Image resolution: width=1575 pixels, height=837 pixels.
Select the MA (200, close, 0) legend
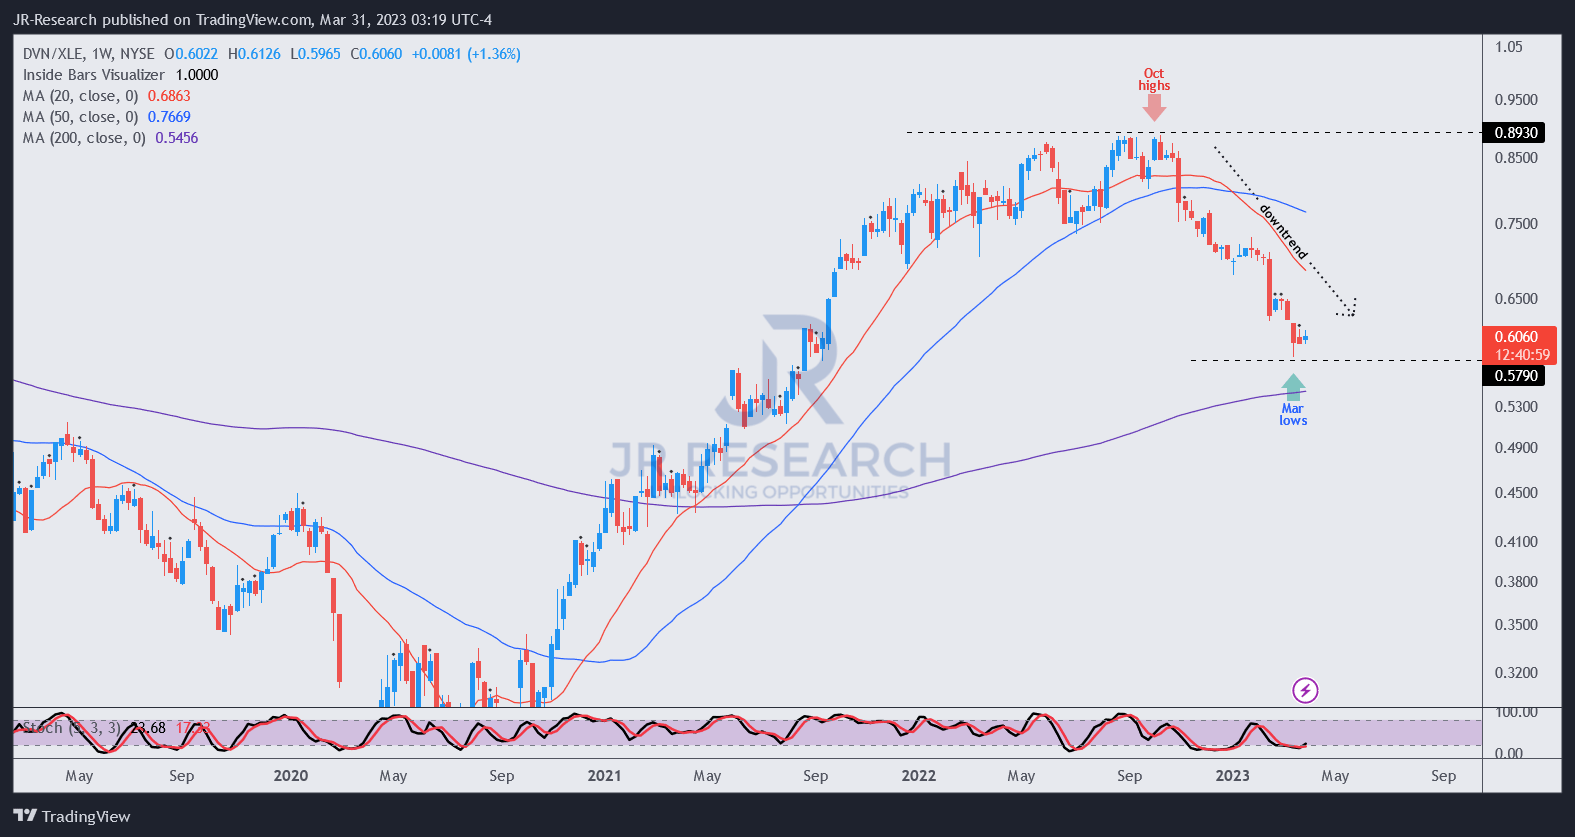(x=85, y=138)
